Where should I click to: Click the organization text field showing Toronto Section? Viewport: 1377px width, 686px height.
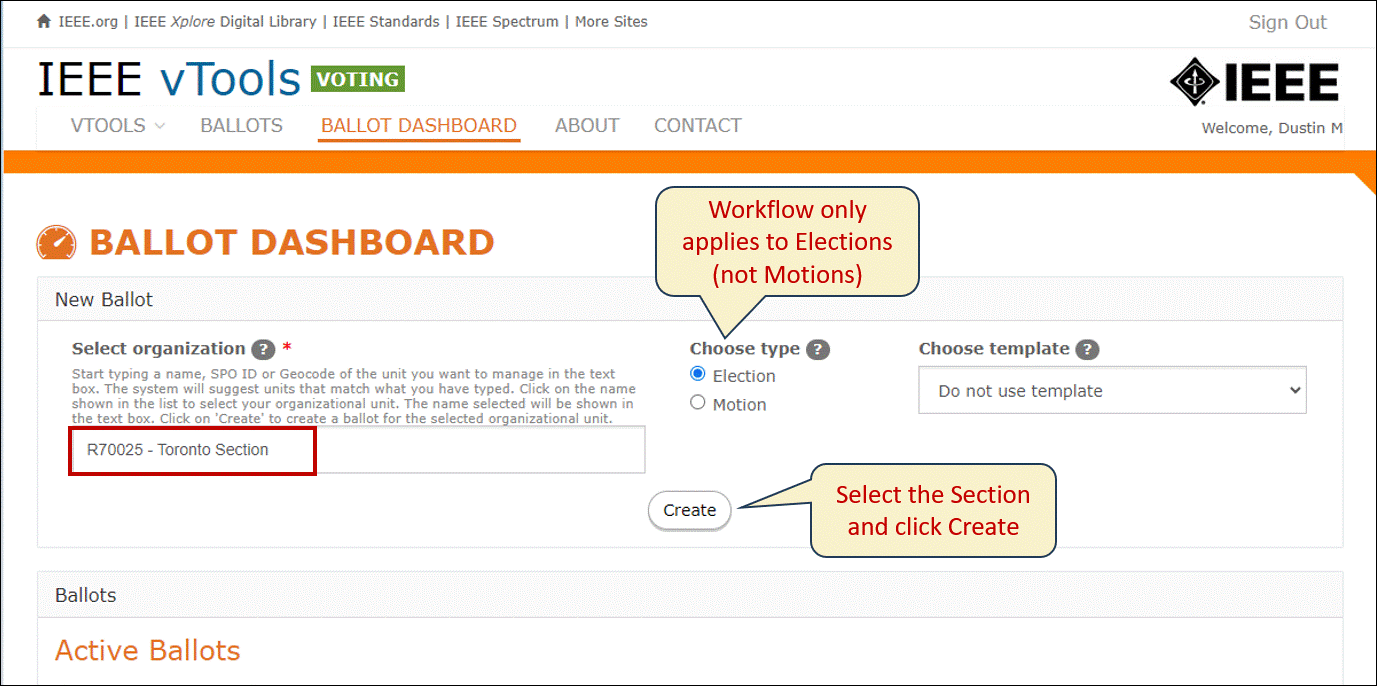pos(358,450)
